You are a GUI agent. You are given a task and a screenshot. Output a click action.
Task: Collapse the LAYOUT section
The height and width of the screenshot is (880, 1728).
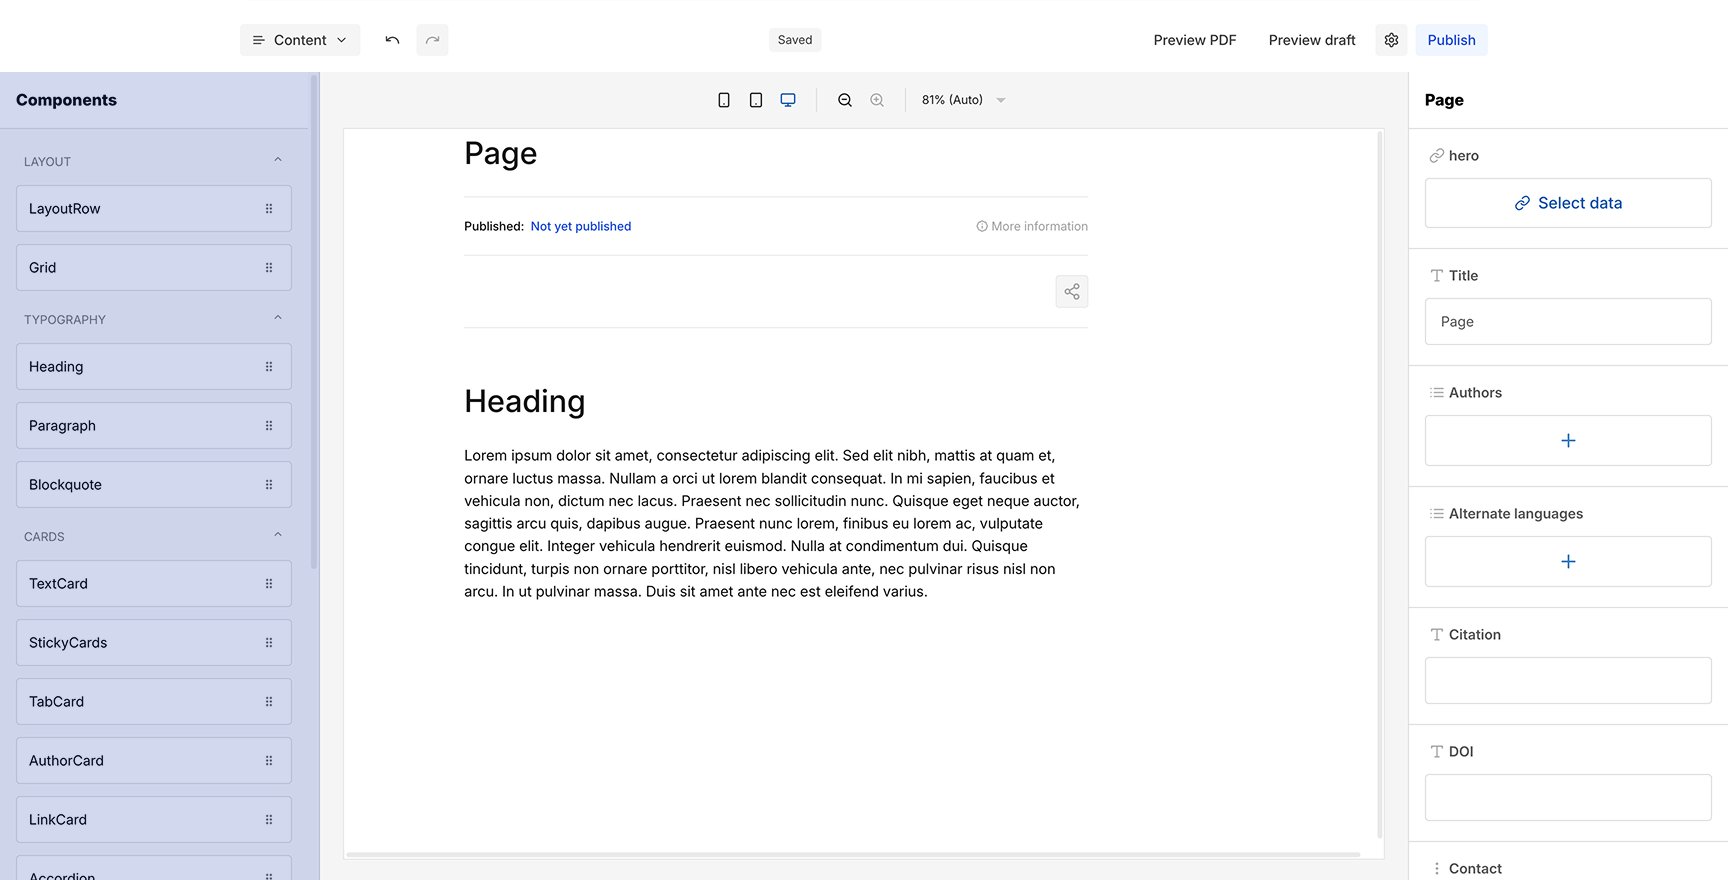[x=278, y=160]
